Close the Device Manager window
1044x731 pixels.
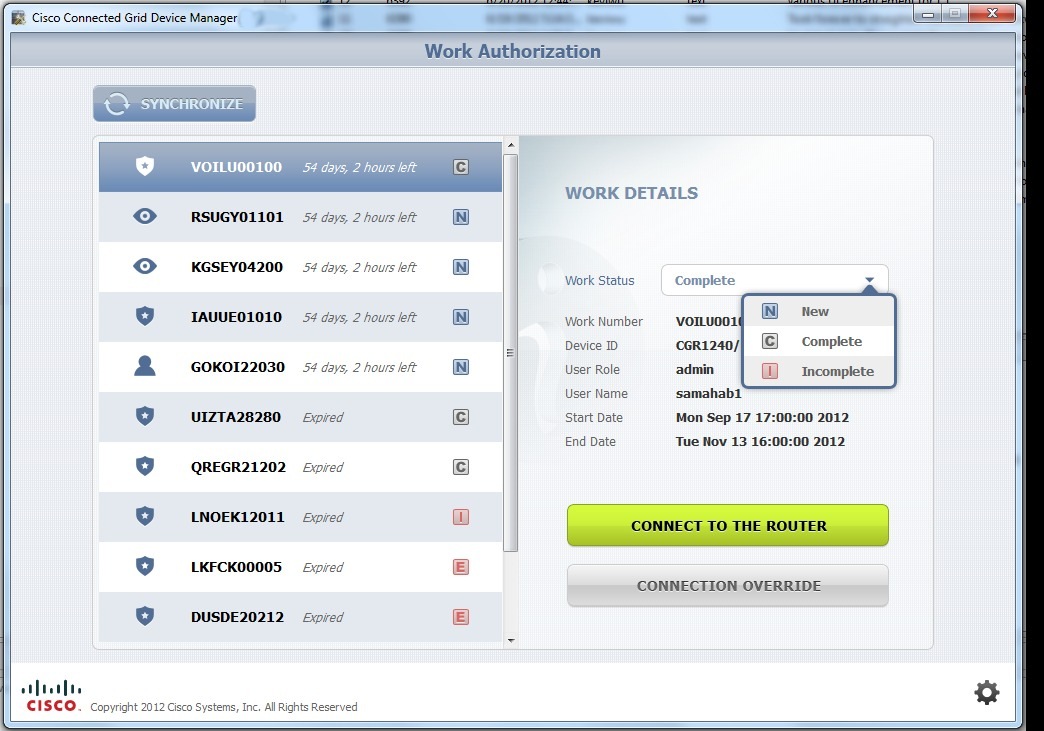[992, 13]
